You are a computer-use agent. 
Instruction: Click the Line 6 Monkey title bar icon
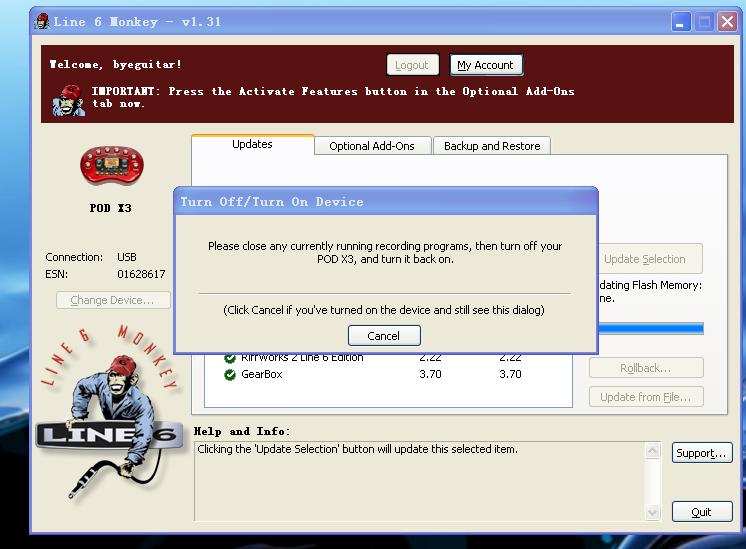coord(42,21)
